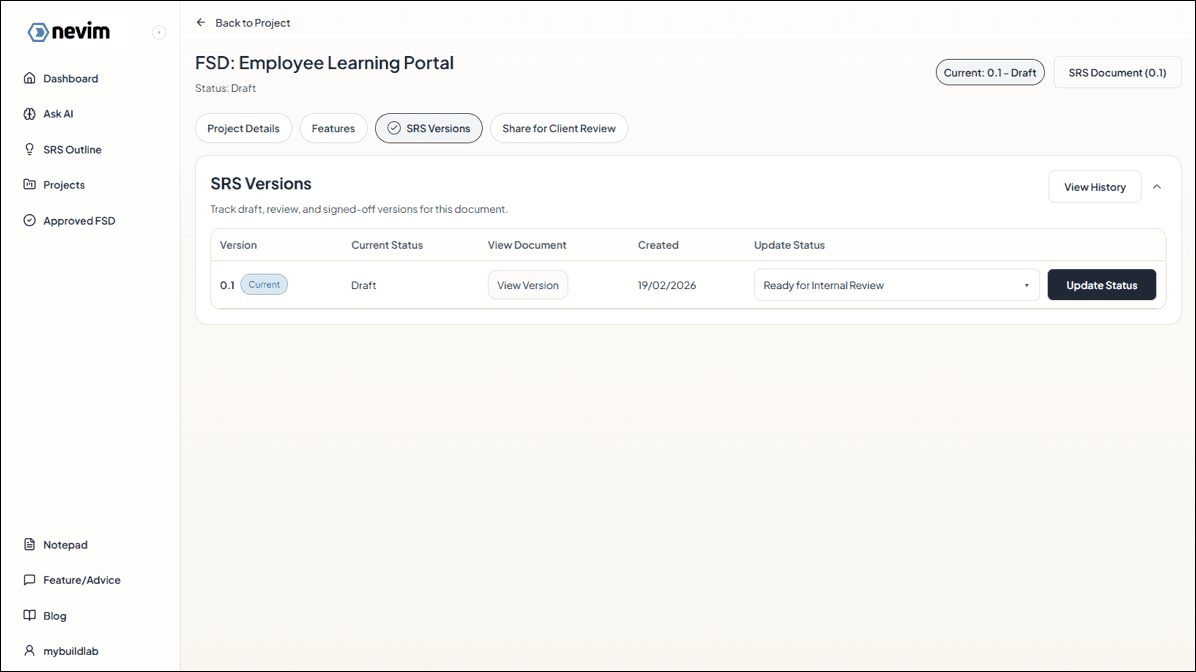Open Approved FSD checkmark icon
The height and width of the screenshot is (672, 1196).
tap(30, 221)
